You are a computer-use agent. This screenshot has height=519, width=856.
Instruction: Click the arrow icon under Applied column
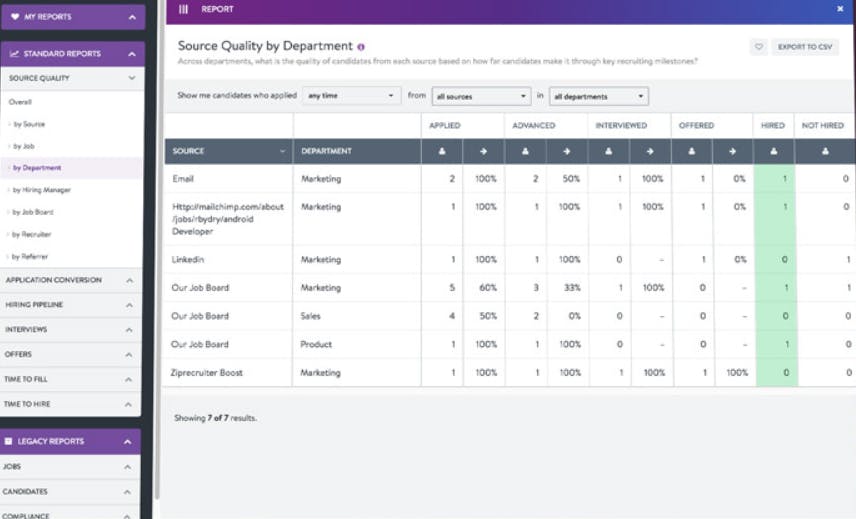[x=483, y=151]
